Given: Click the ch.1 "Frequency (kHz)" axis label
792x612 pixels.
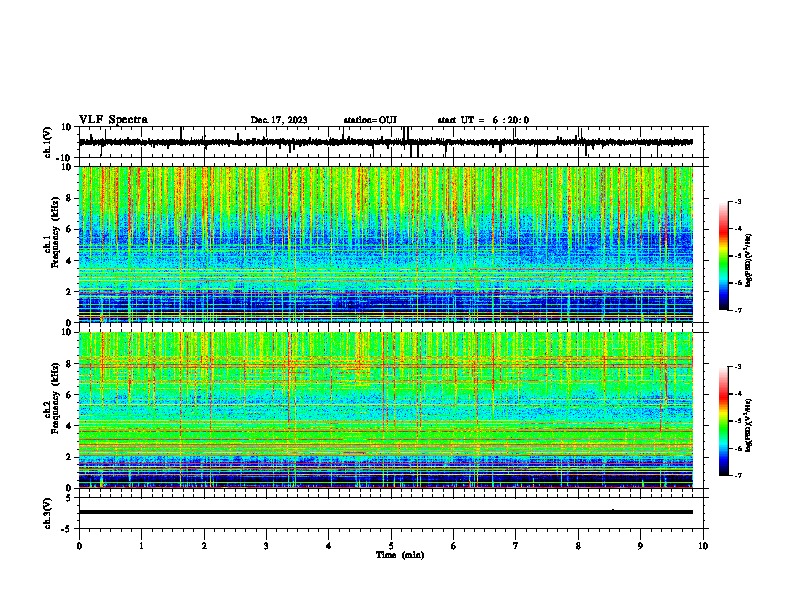Looking at the screenshot, I should click(x=55, y=233).
